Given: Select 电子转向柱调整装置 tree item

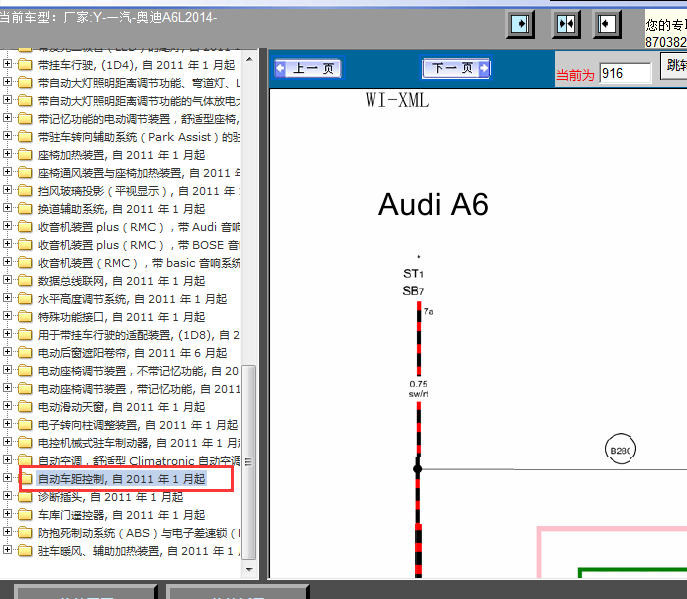Looking at the screenshot, I should coord(138,425).
